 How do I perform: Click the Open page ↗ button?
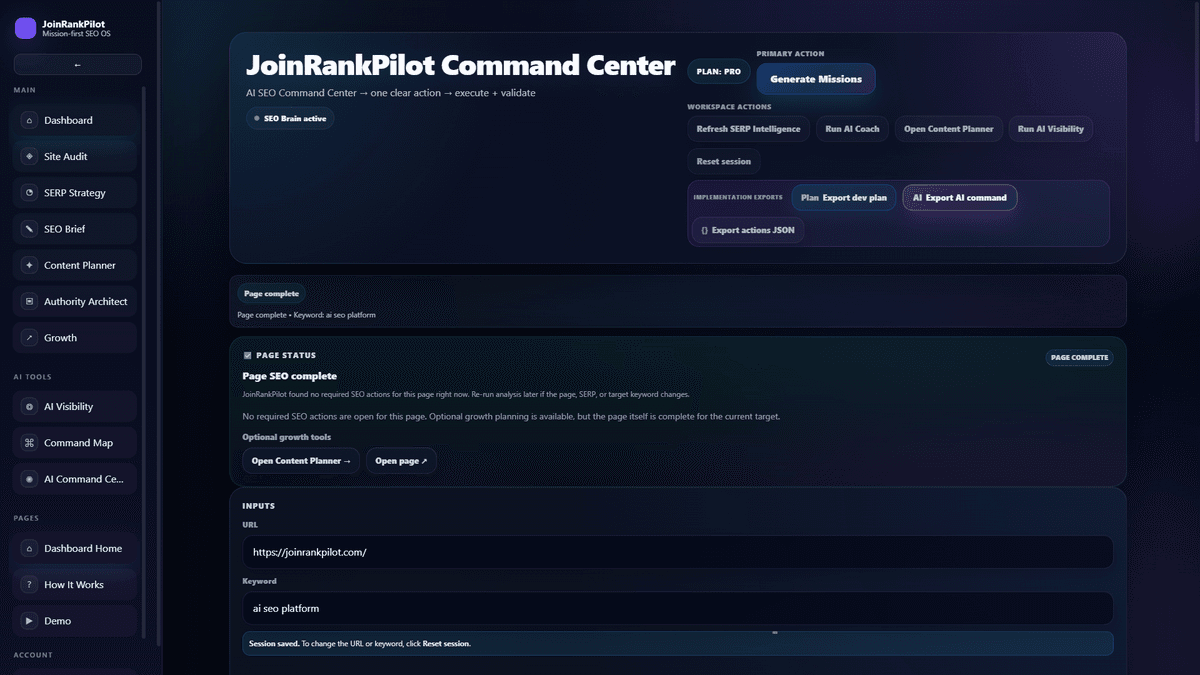[401, 461]
